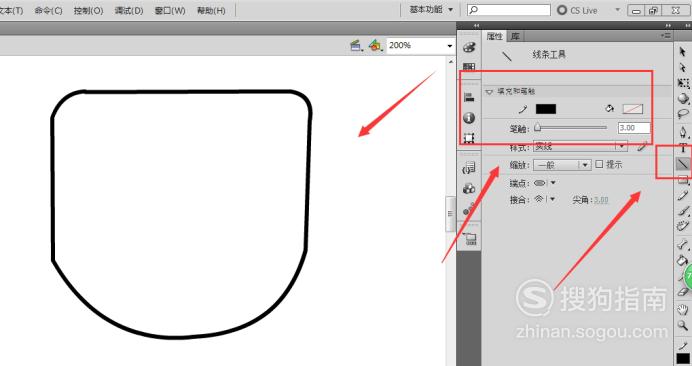Open the 帮助(H) menu
The height and width of the screenshot is (366, 692).
click(x=211, y=11)
